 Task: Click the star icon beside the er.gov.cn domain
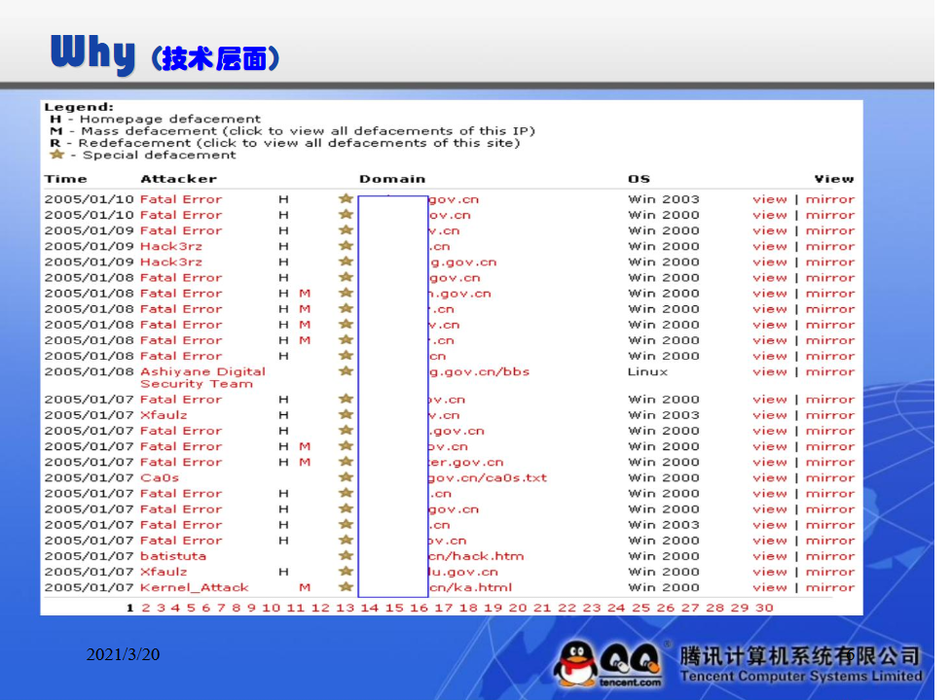pyautogui.click(x=346, y=462)
